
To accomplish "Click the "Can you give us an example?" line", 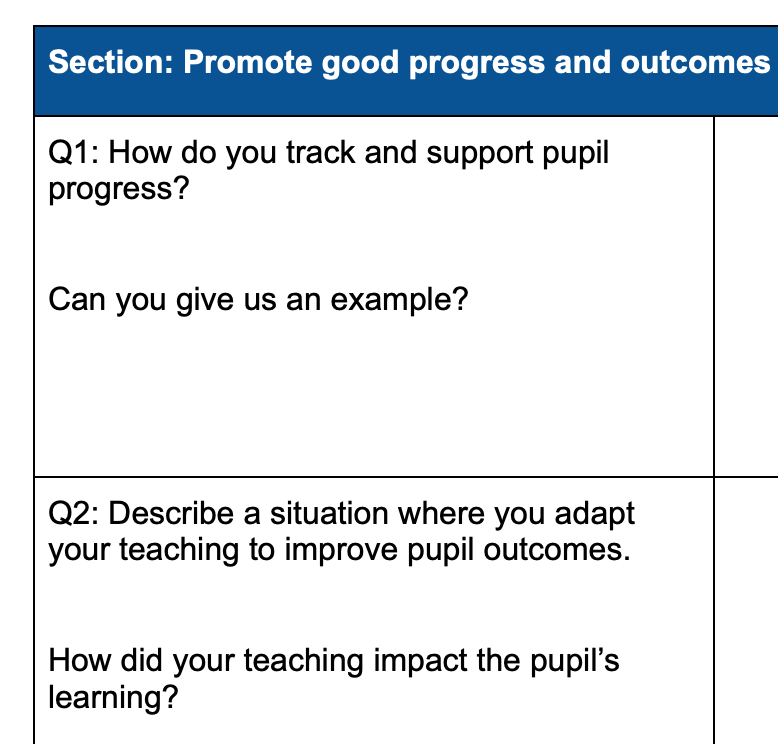I will point(258,298).
